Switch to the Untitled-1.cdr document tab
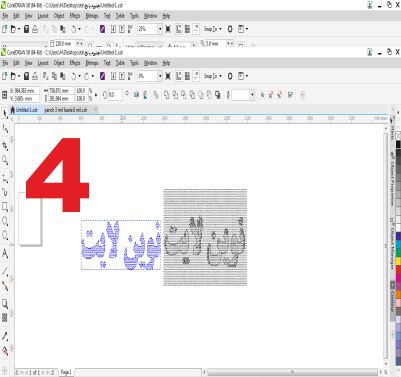The width and height of the screenshot is (401, 377). click(27, 110)
